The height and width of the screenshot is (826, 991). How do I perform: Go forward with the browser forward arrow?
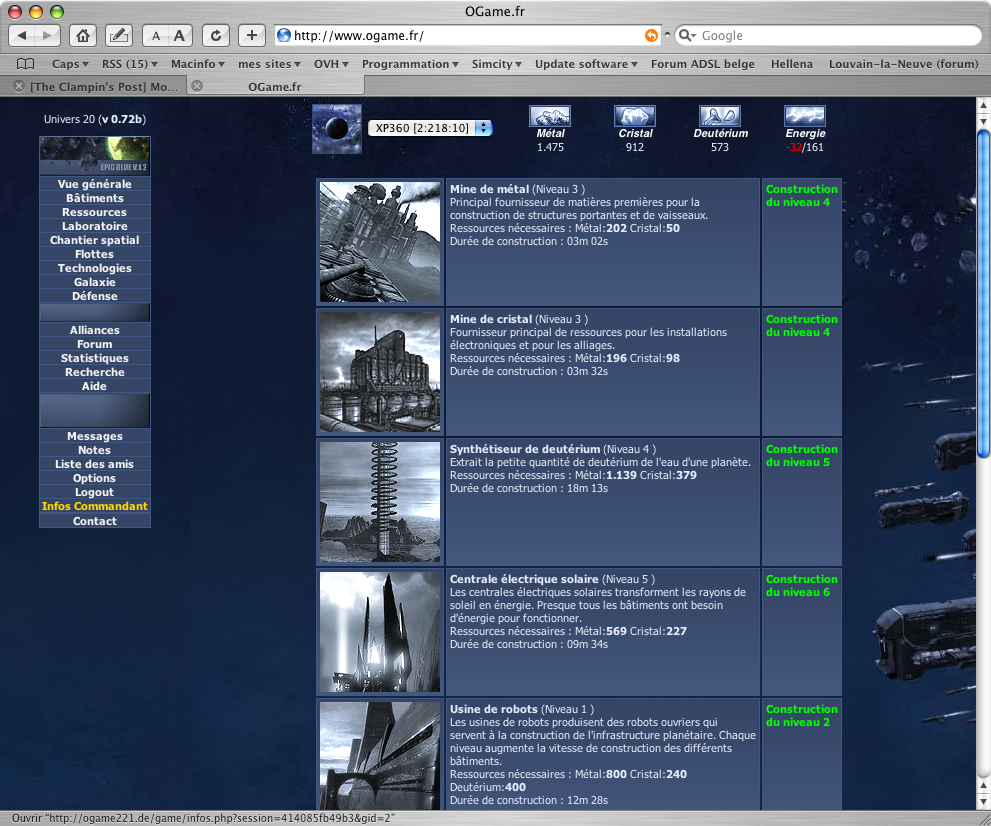(x=47, y=35)
